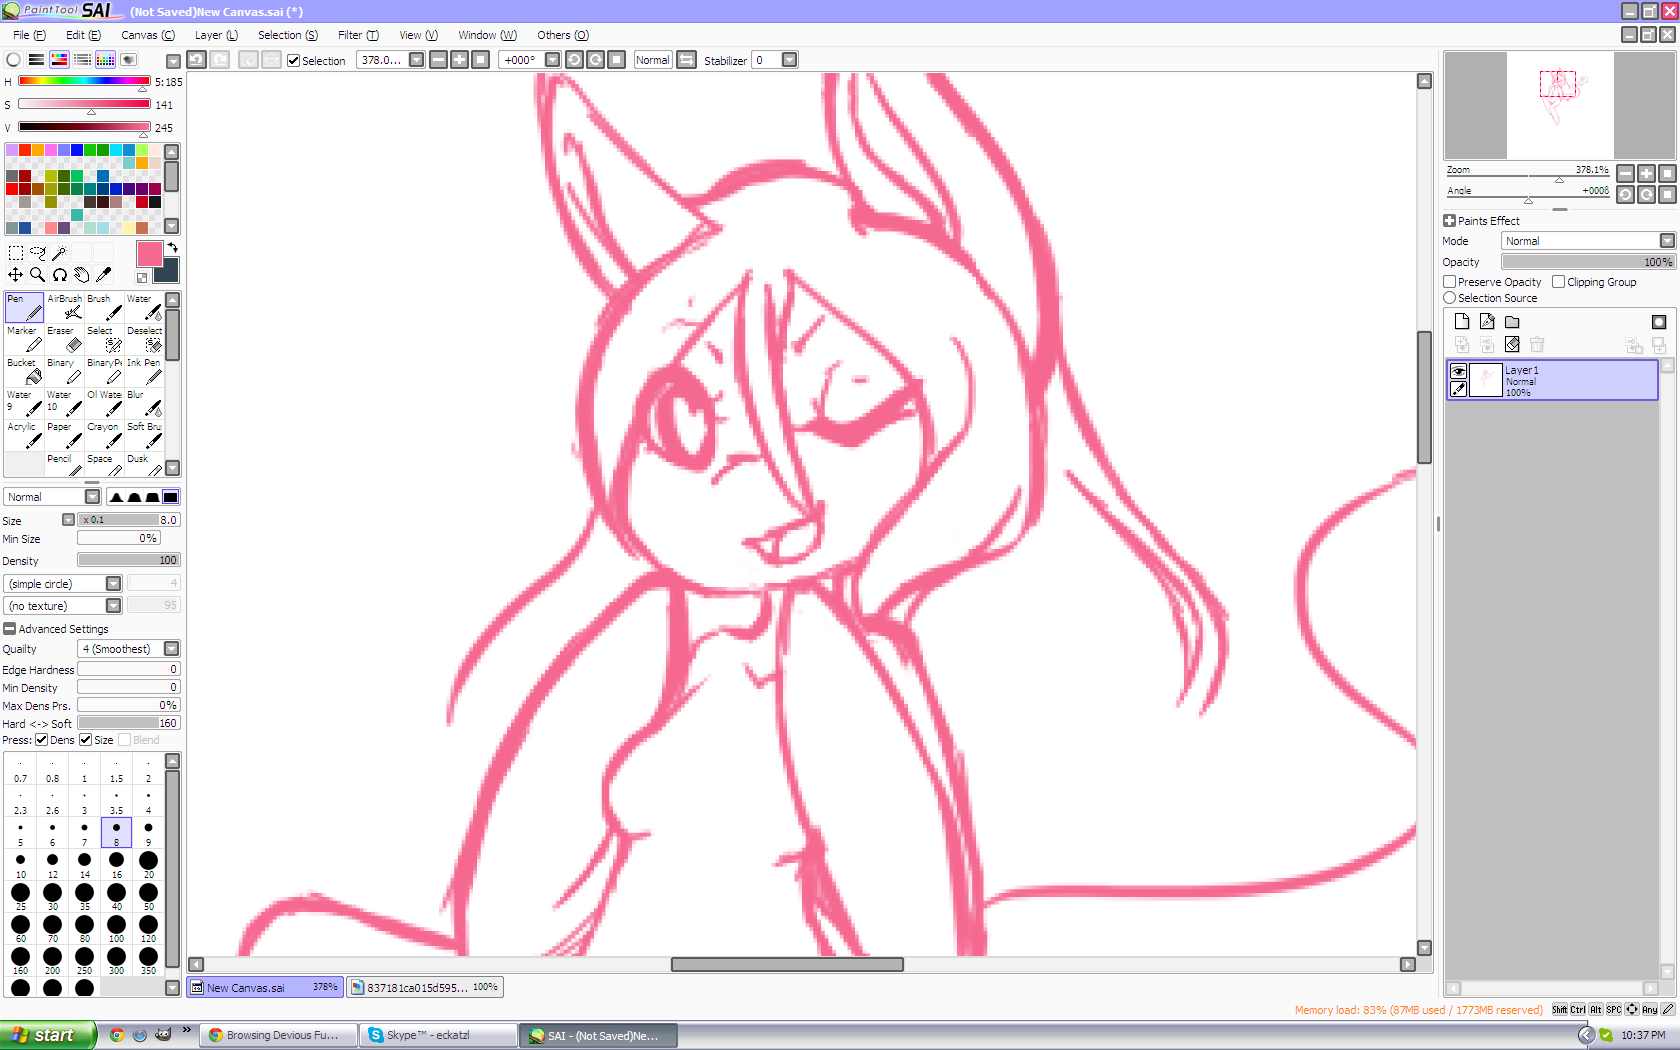This screenshot has height=1050, width=1680.
Task: Pick the magic wand tool
Action: pos(60,253)
